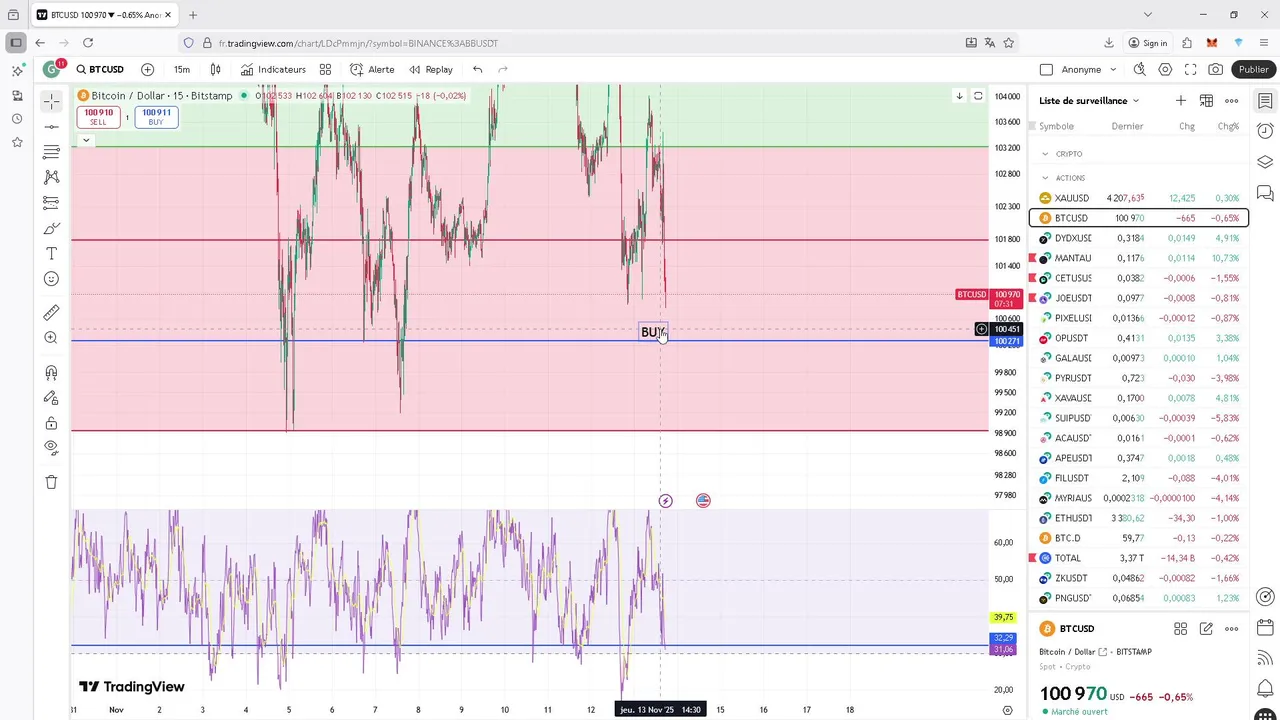Open chart settings hexagon icon

(1165, 69)
